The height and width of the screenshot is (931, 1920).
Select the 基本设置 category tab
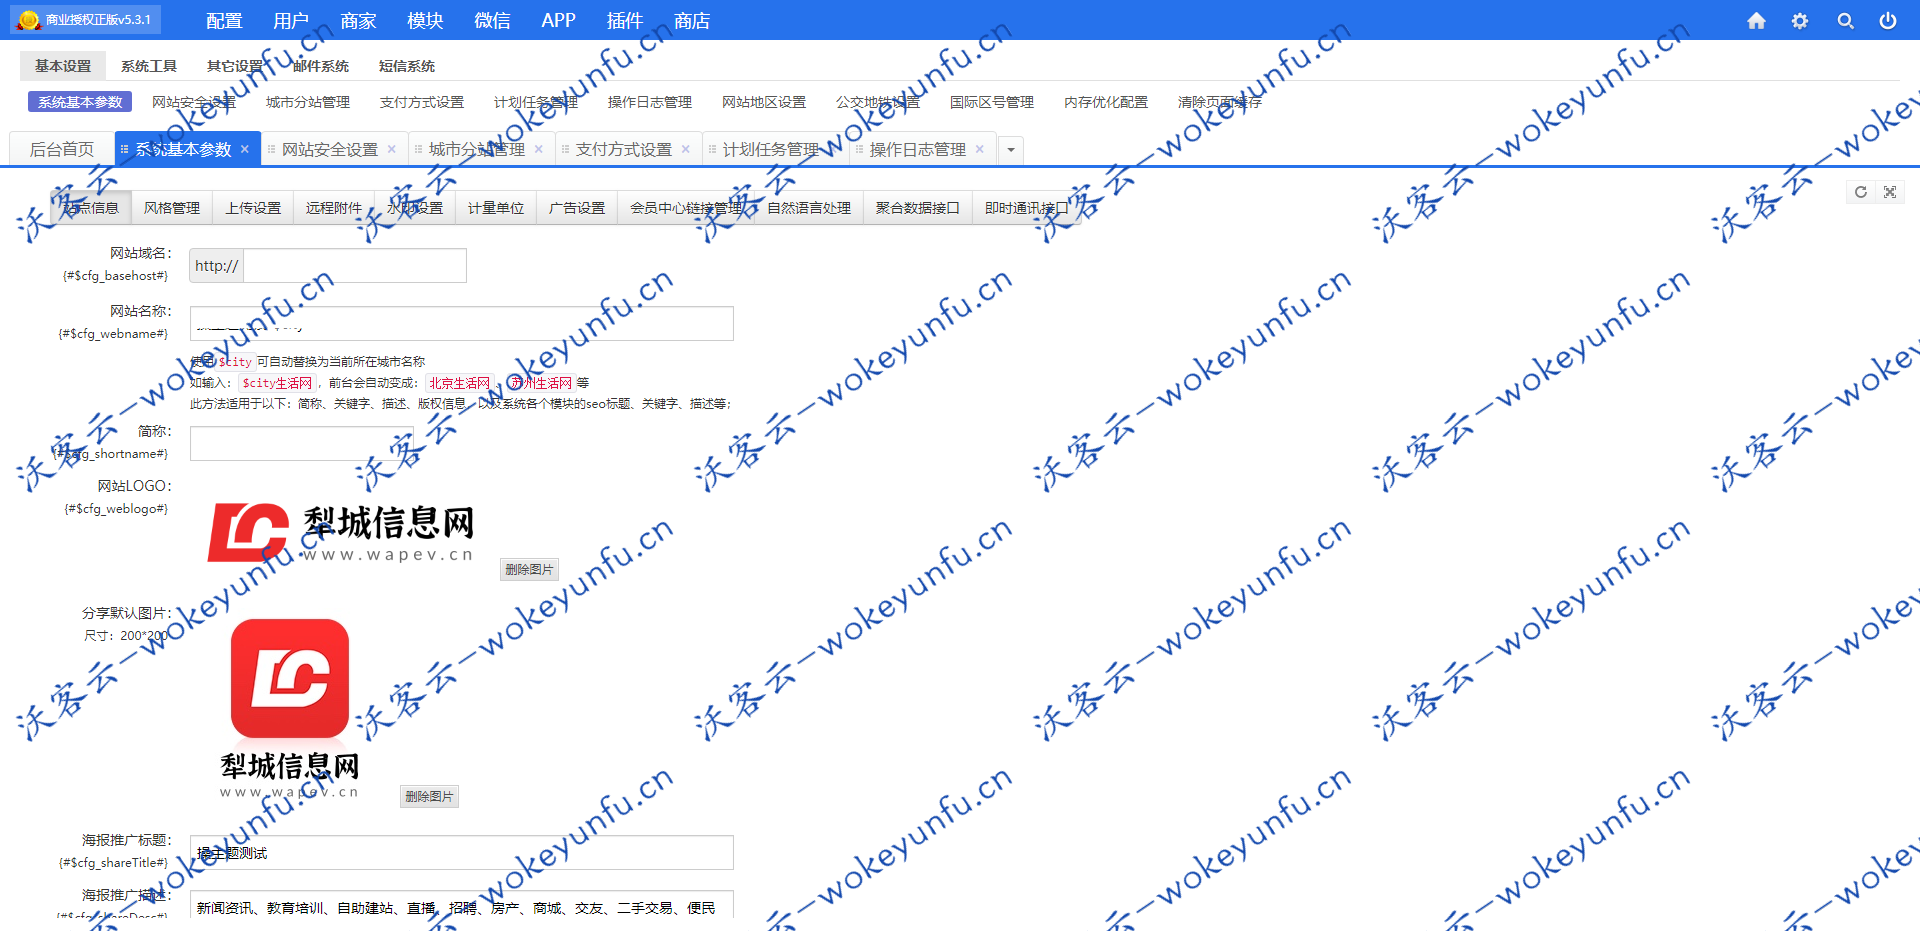[x=63, y=66]
